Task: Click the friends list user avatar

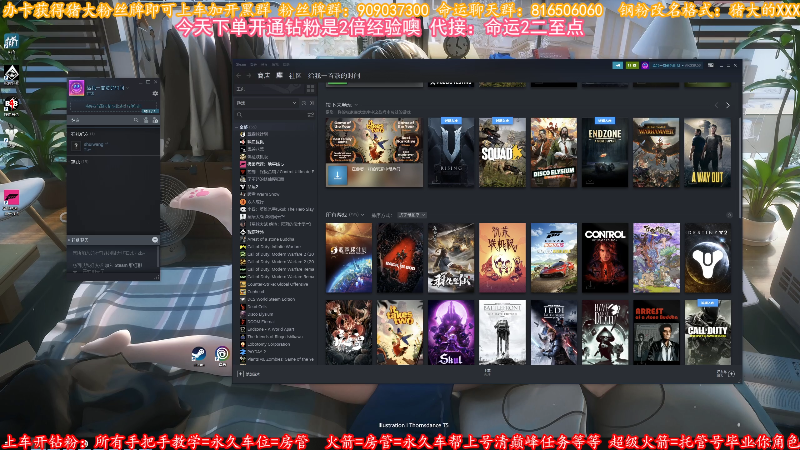Action: coord(77,88)
